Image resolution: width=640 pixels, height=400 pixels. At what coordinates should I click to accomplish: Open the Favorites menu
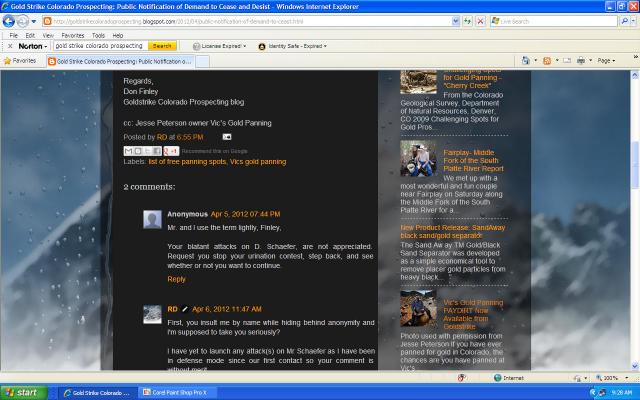[x=73, y=36]
